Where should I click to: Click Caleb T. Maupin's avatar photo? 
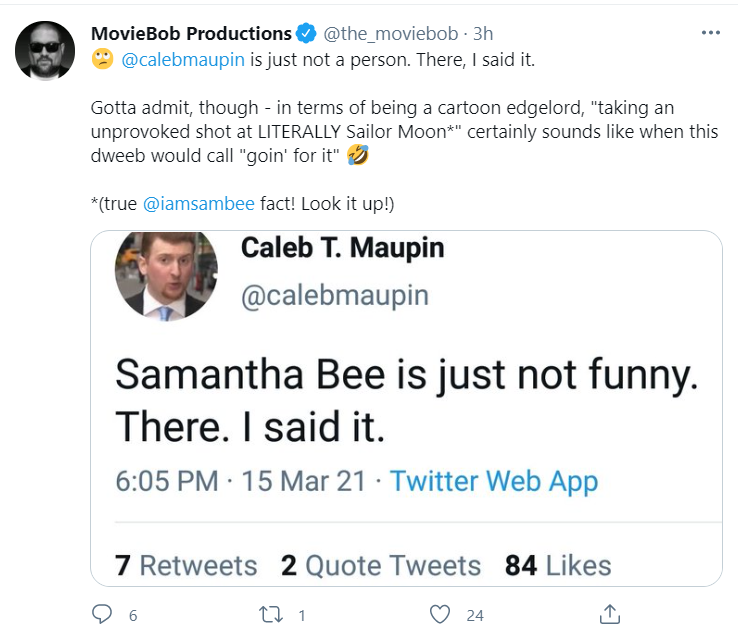[166, 276]
